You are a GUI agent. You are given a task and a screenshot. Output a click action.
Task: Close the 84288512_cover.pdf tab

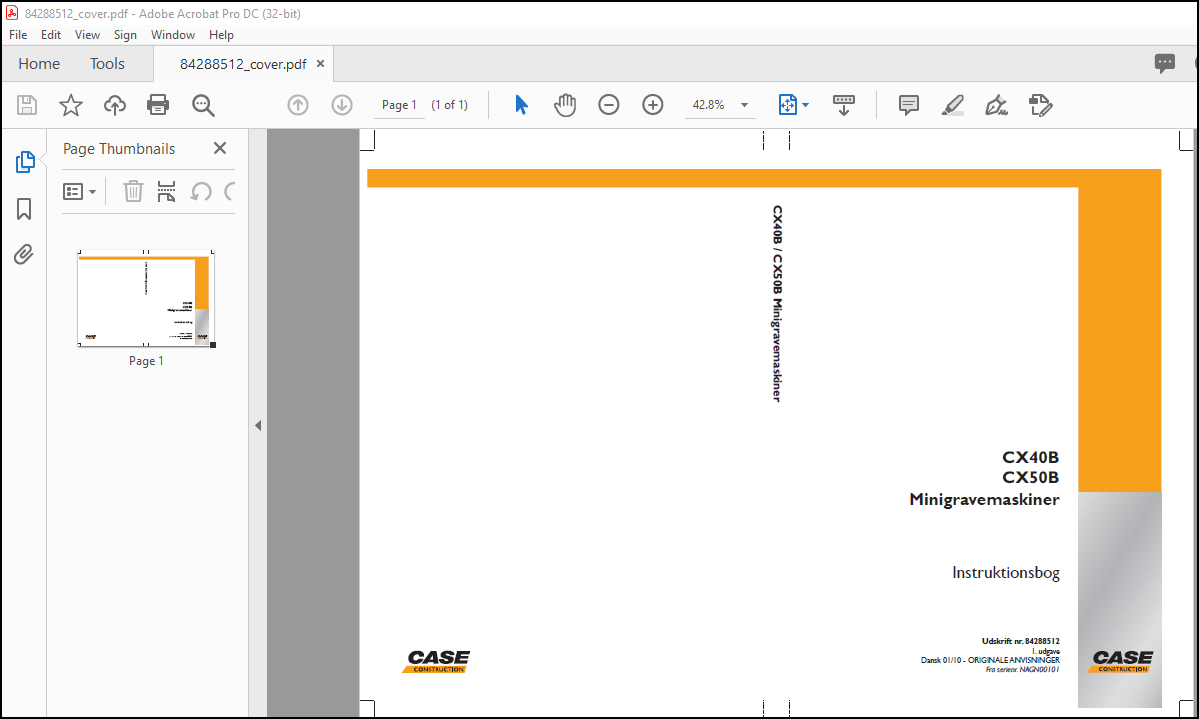pyautogui.click(x=320, y=64)
